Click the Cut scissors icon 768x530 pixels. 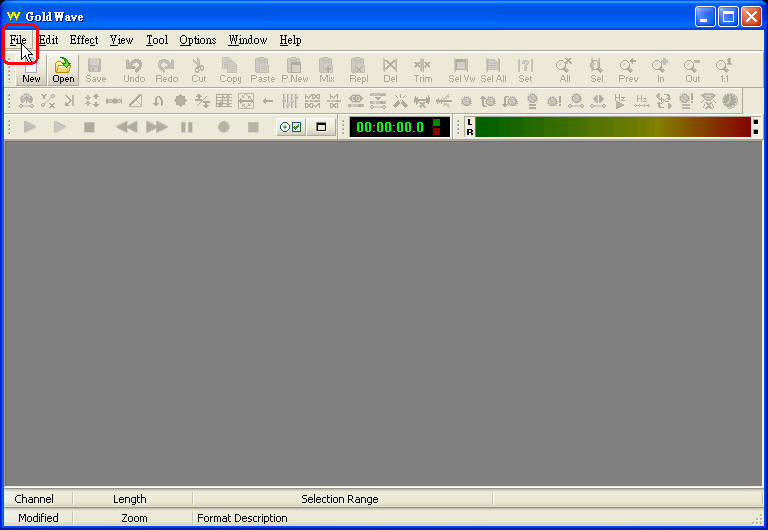(198, 70)
